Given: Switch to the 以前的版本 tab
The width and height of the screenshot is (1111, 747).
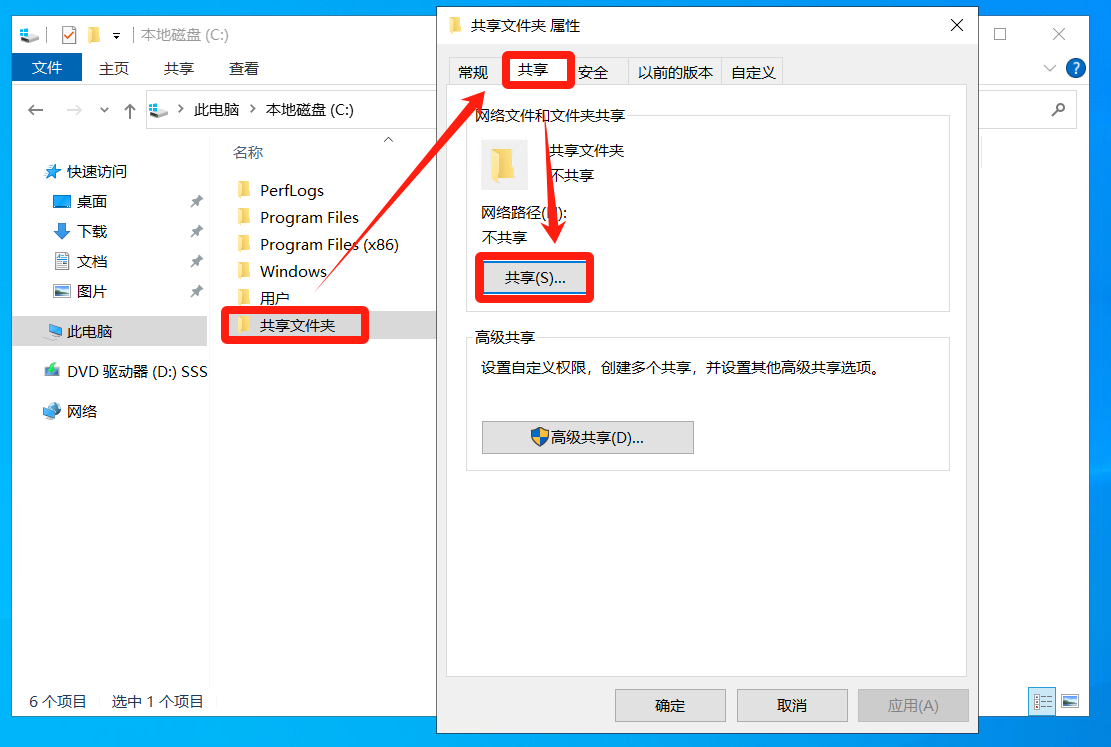Looking at the screenshot, I should click(675, 72).
